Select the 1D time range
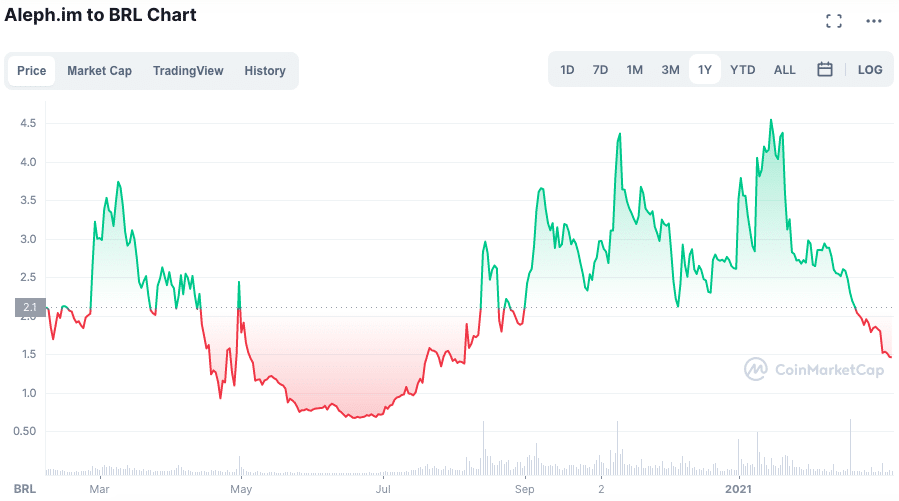 567,69
